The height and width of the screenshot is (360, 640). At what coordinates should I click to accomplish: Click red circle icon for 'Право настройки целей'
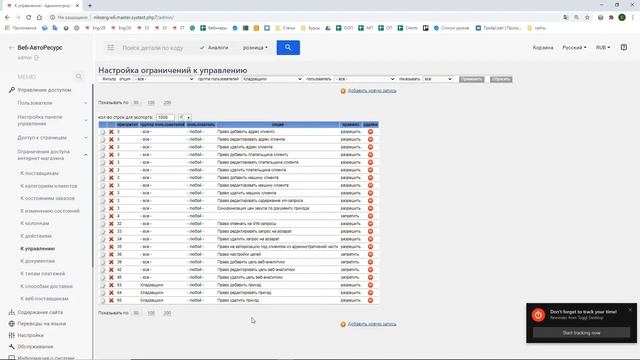(x=371, y=254)
